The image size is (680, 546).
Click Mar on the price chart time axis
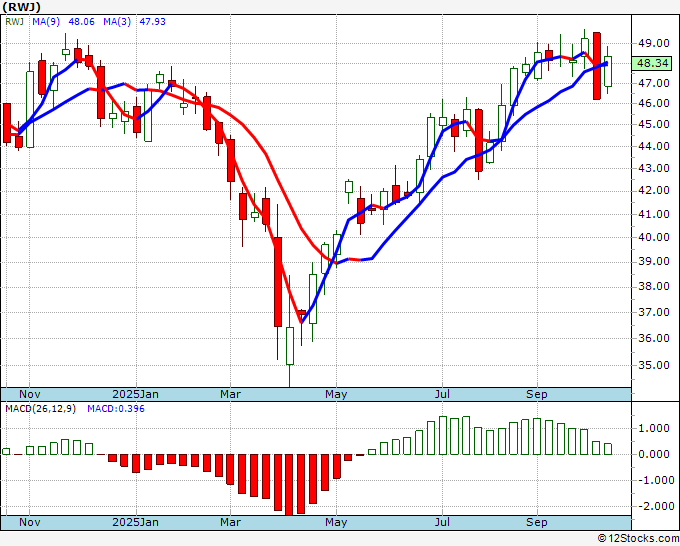click(230, 394)
